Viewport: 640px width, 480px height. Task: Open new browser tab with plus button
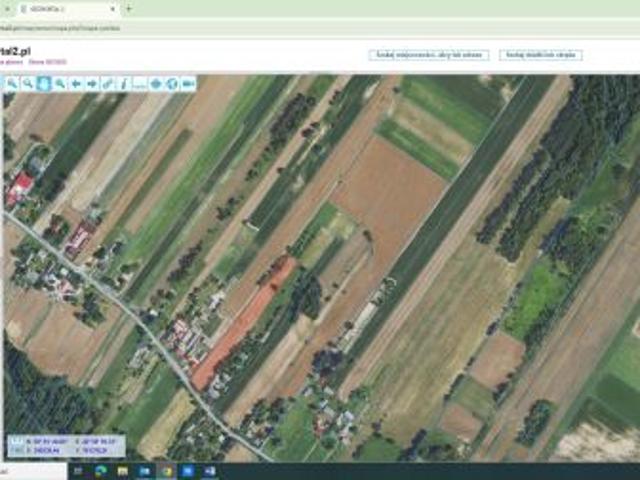(x=129, y=8)
